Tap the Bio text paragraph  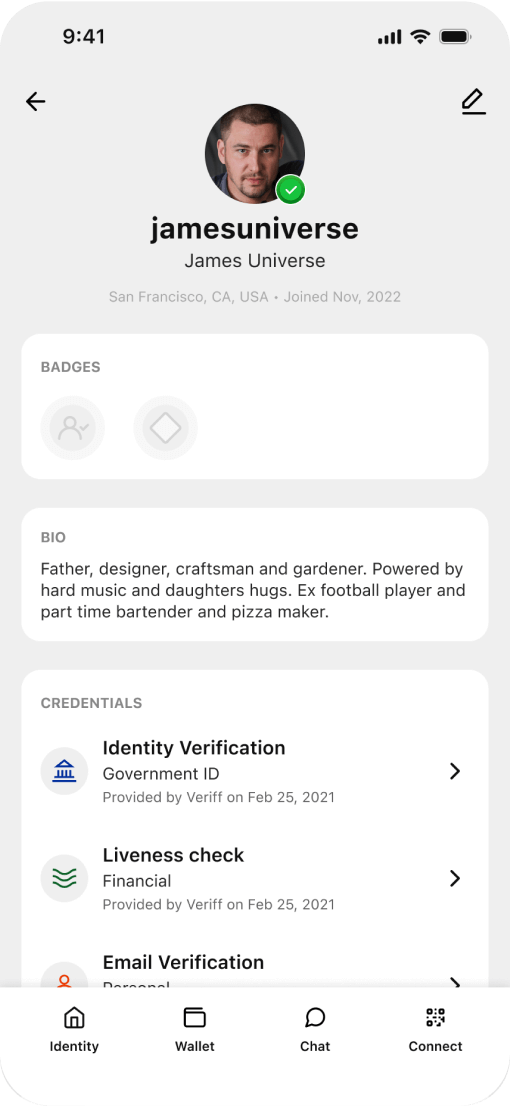[x=253, y=590]
